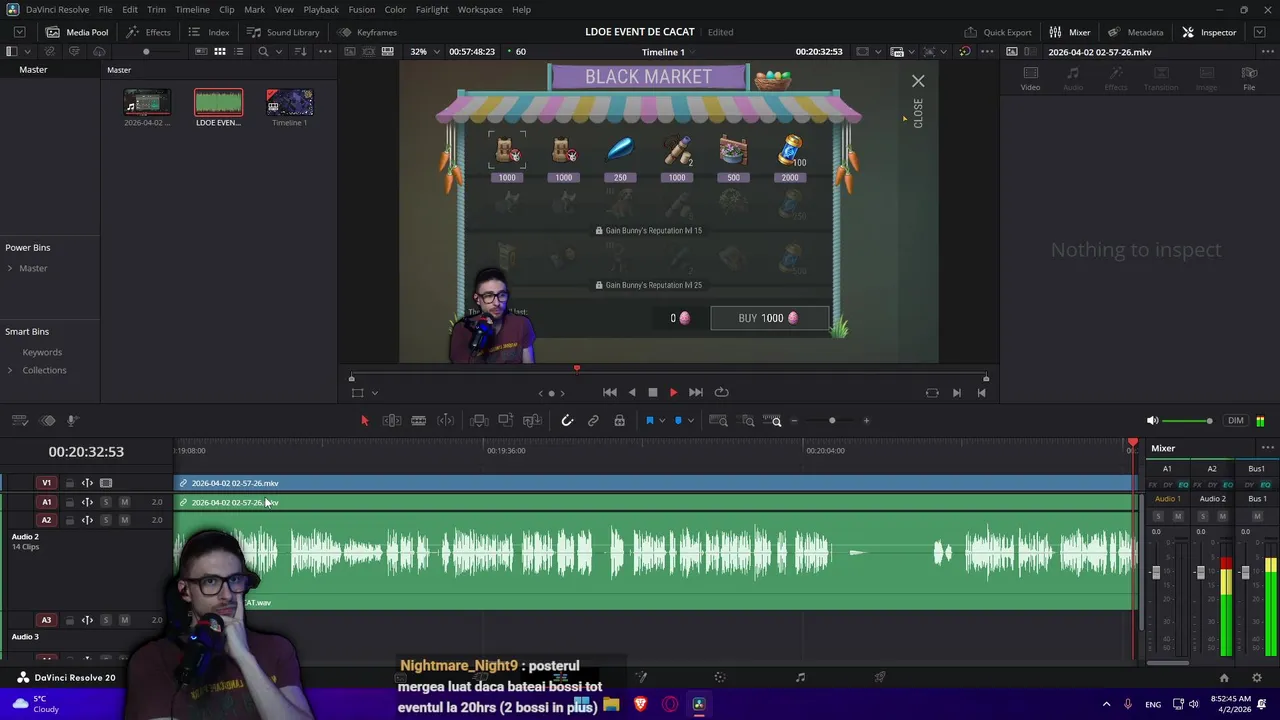Click the Replace Clip toolbar icon
The width and height of the screenshot is (1280, 720).
pos(532,421)
